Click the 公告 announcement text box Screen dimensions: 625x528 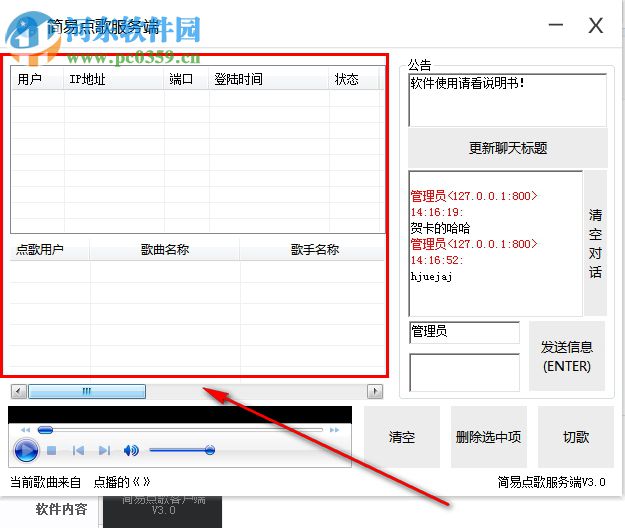507,100
